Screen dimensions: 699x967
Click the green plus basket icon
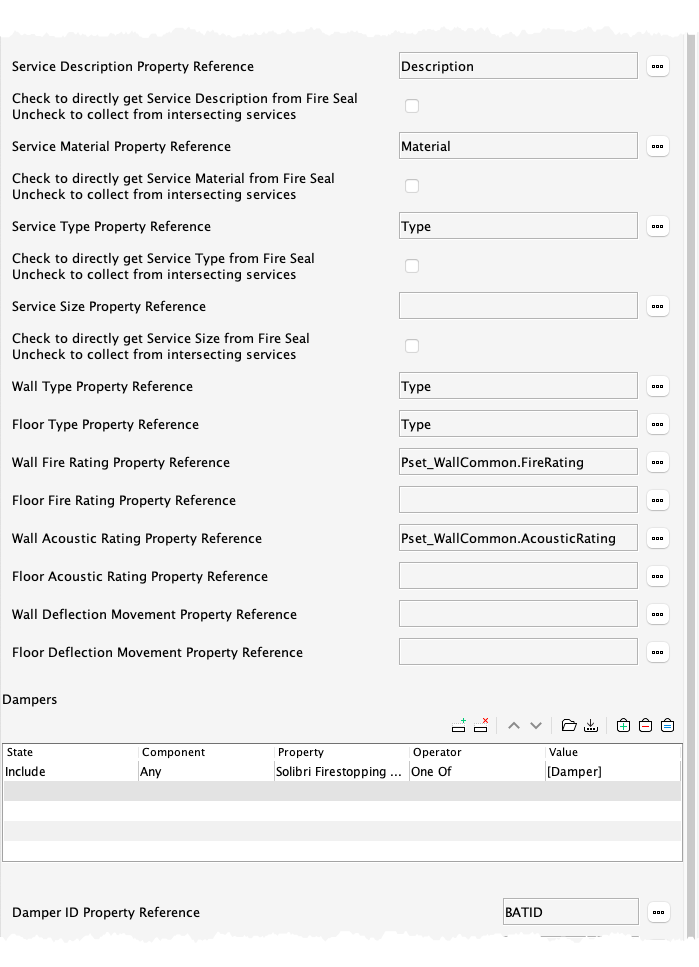pos(623,725)
